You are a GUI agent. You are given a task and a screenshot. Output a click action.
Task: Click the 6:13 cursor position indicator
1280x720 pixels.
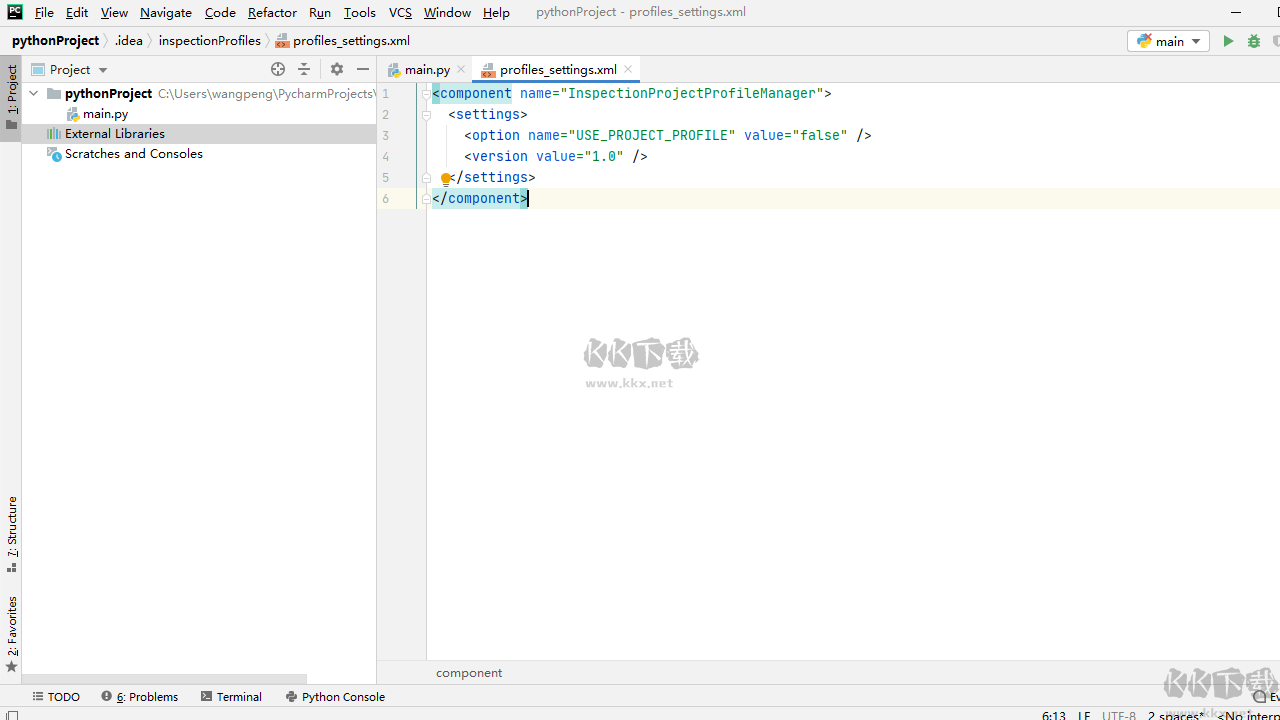pyautogui.click(x=1054, y=715)
